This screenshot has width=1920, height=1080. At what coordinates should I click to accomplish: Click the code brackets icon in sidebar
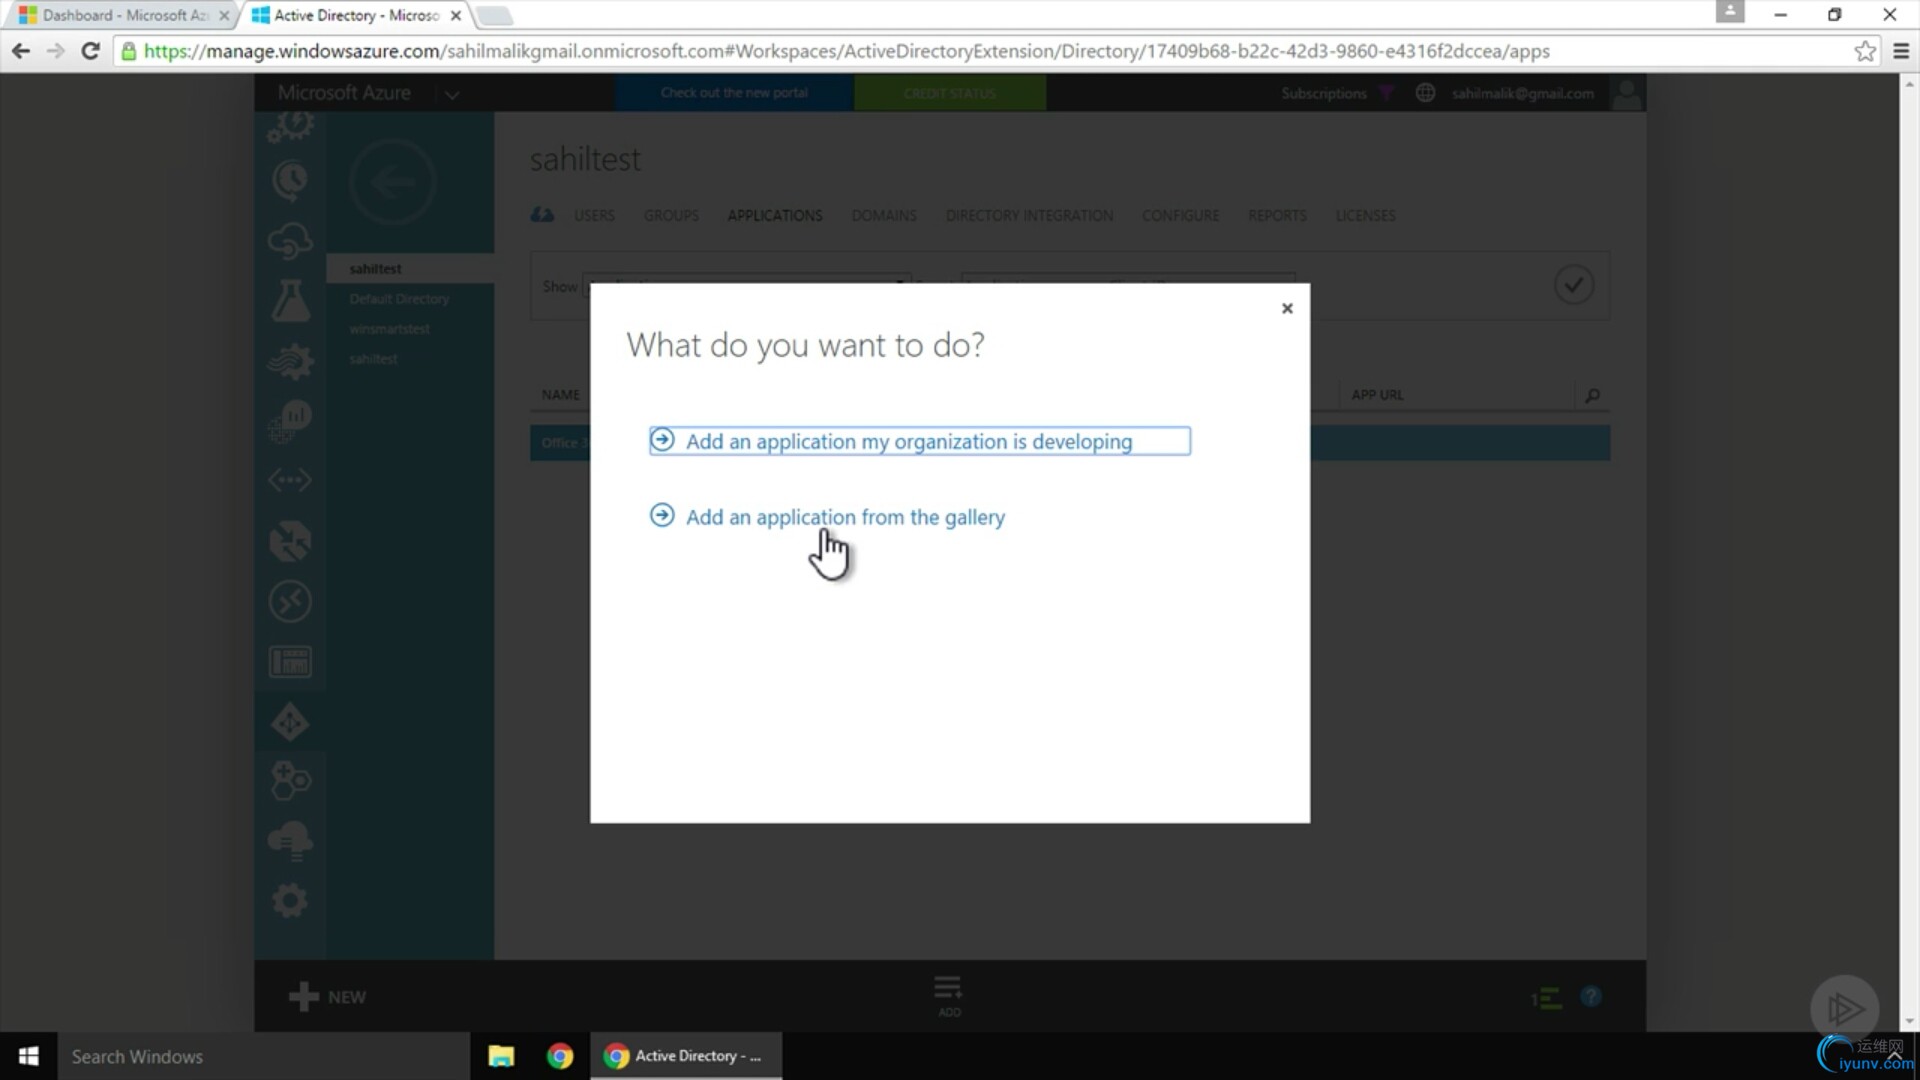click(290, 481)
